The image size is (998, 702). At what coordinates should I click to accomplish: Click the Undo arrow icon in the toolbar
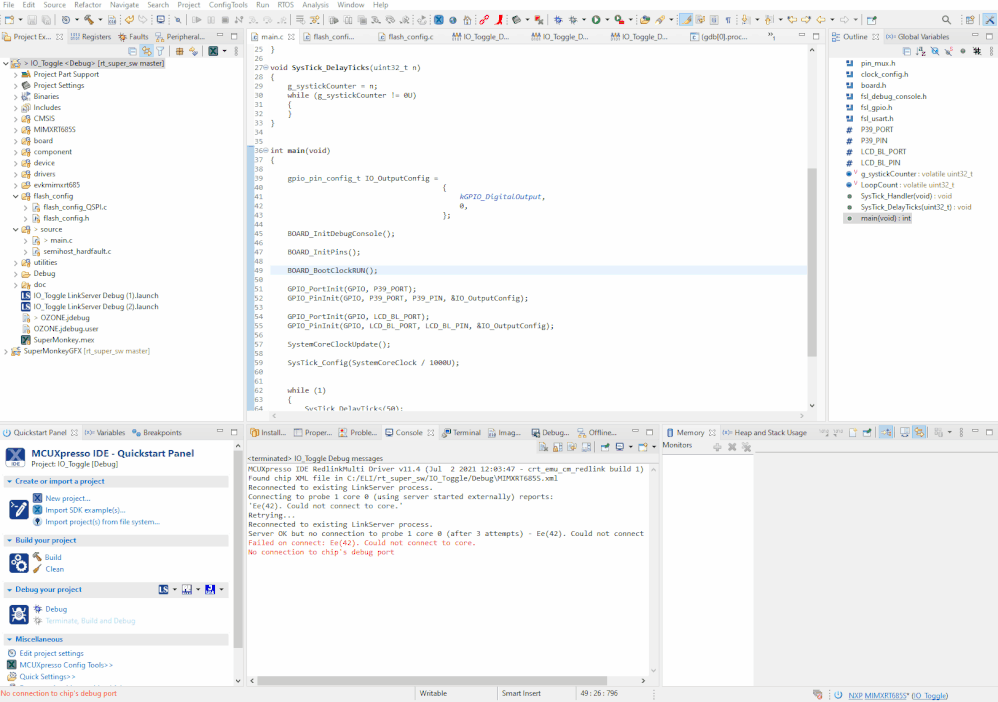tap(129, 20)
